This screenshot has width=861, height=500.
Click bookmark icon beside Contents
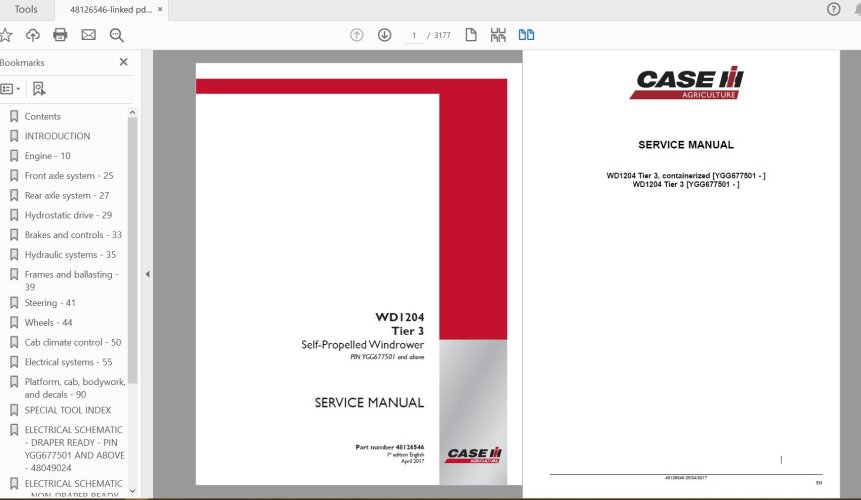(14, 116)
